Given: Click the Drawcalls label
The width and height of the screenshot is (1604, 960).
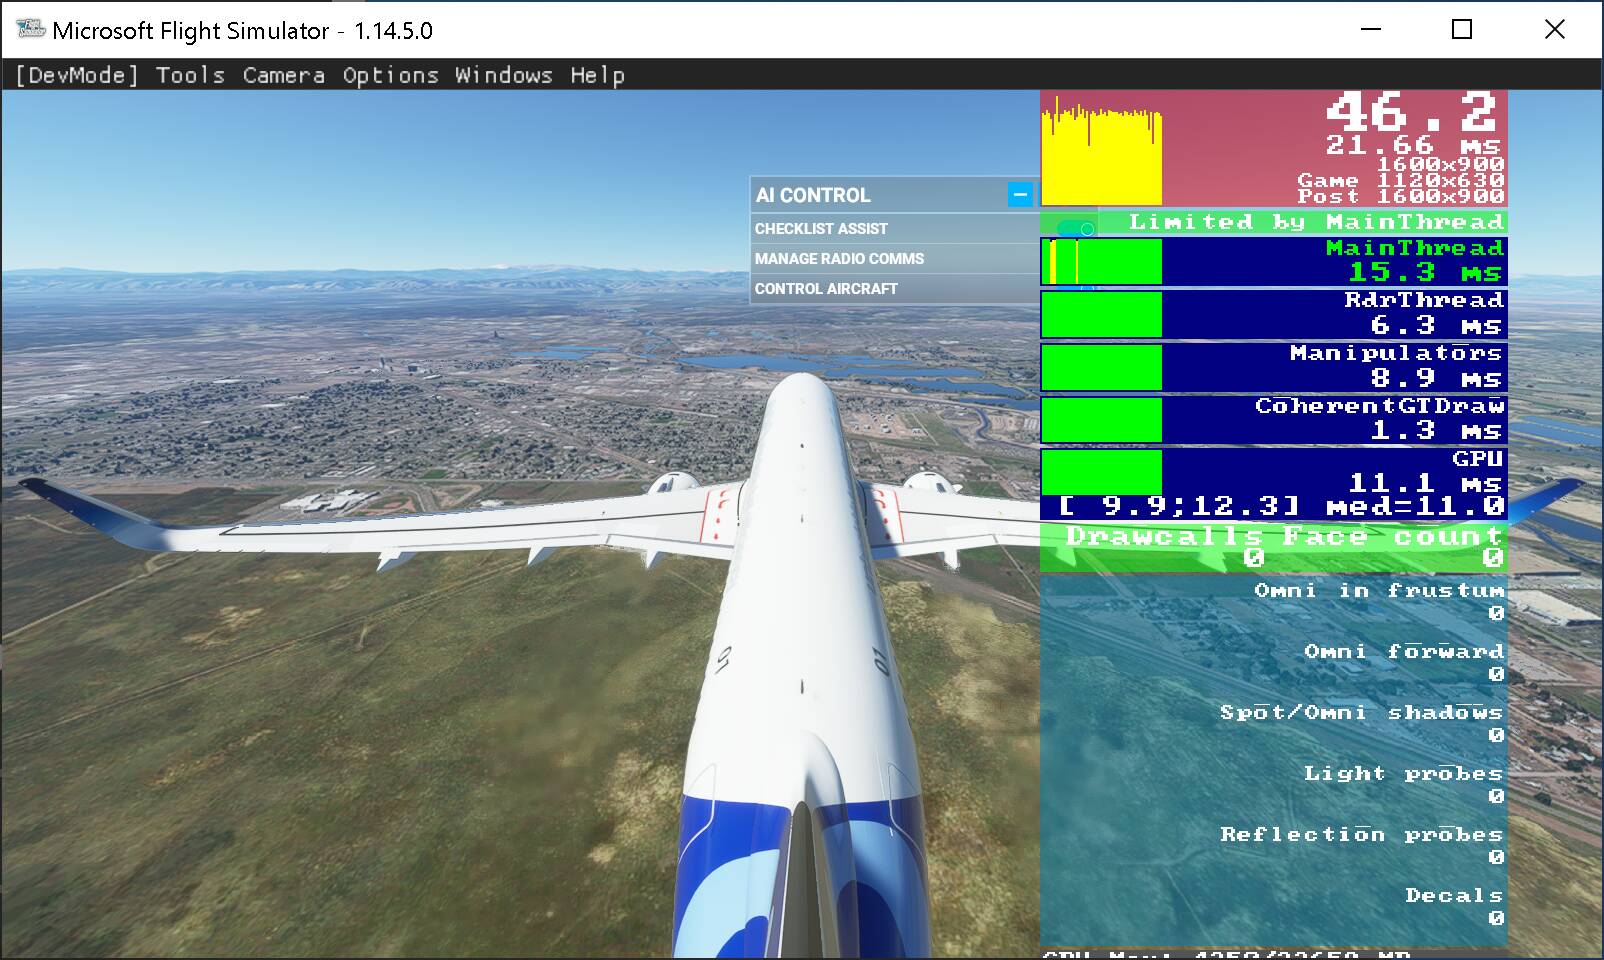Looking at the screenshot, I should coord(1164,536).
